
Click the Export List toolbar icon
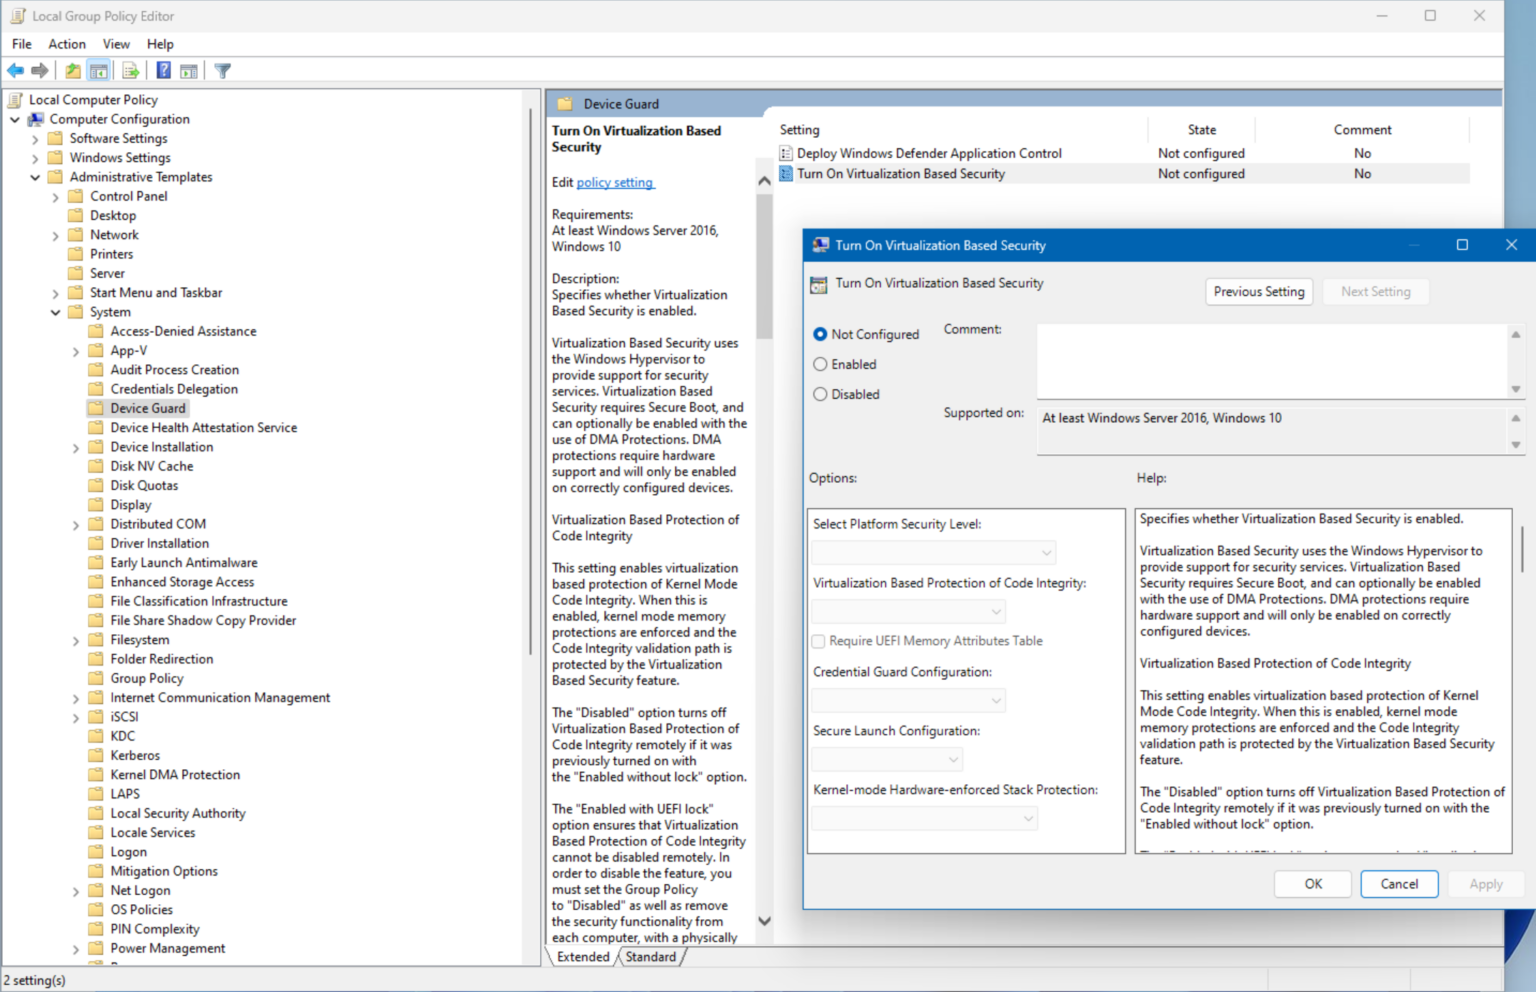(130, 71)
